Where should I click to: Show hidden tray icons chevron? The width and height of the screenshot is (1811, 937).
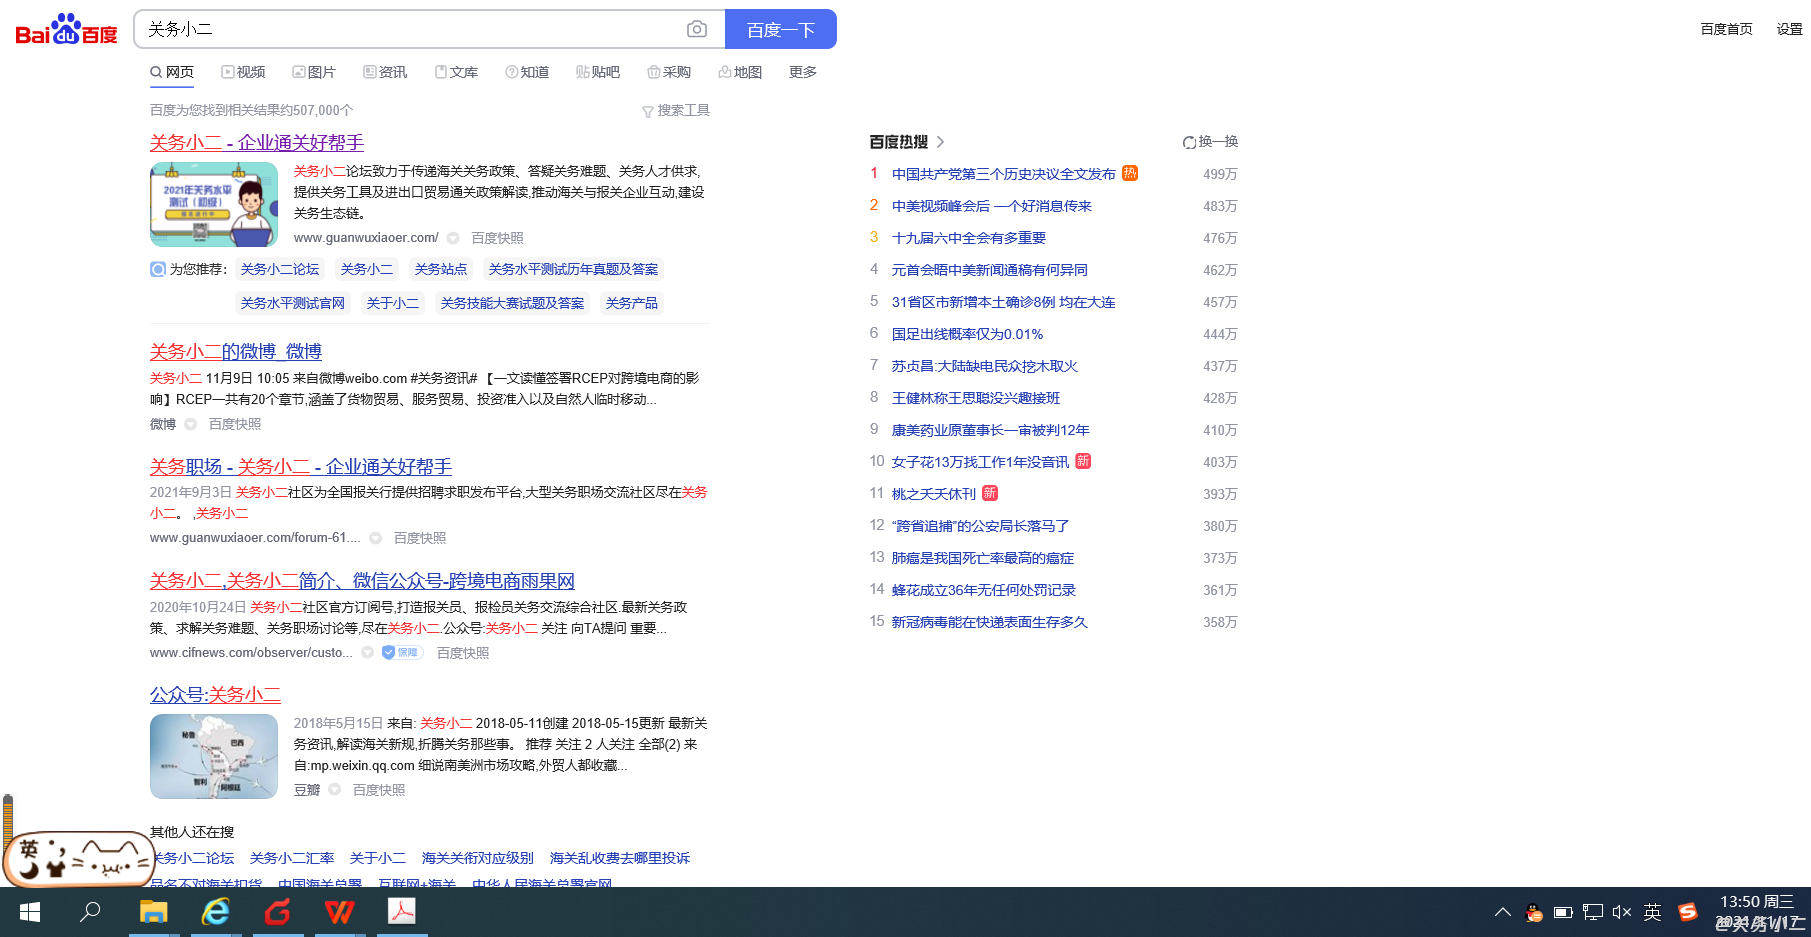click(1502, 912)
